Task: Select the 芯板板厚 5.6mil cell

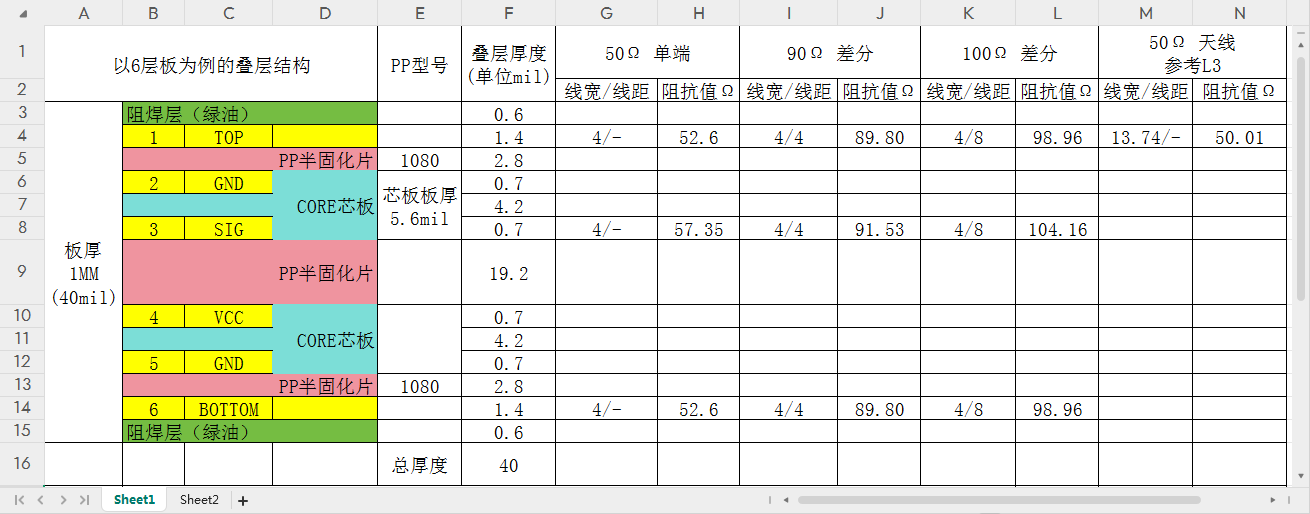Action: 419,205
